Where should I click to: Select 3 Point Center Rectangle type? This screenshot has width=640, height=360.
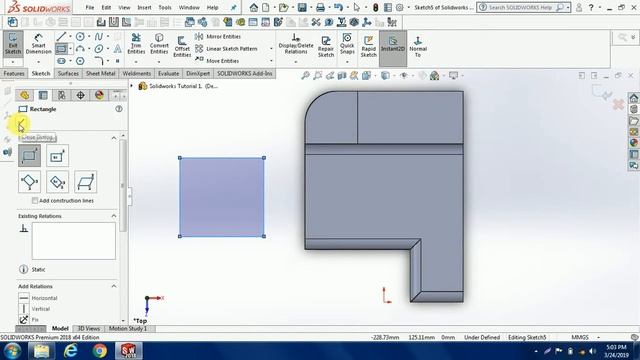click(58, 182)
